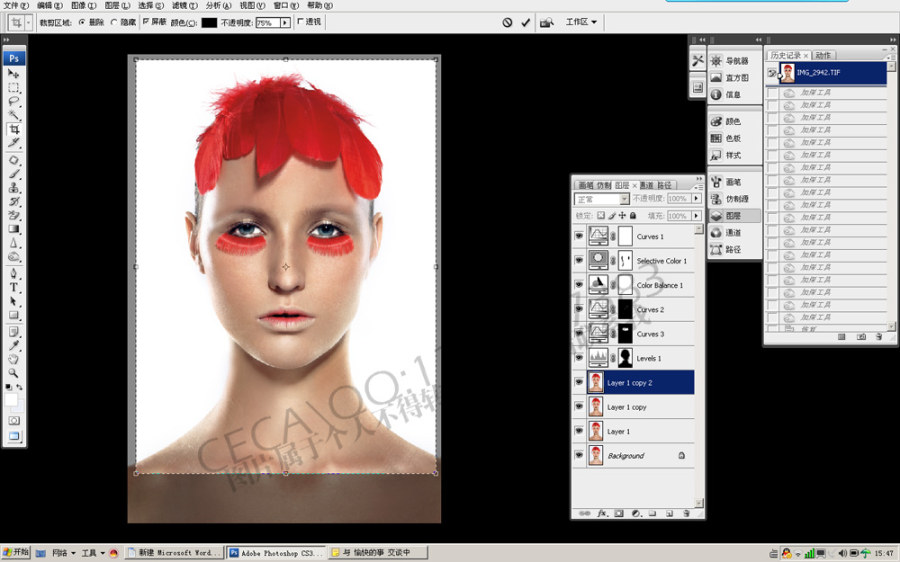The width and height of the screenshot is (900, 562).
Task: Select the Type tool
Action: (x=14, y=288)
